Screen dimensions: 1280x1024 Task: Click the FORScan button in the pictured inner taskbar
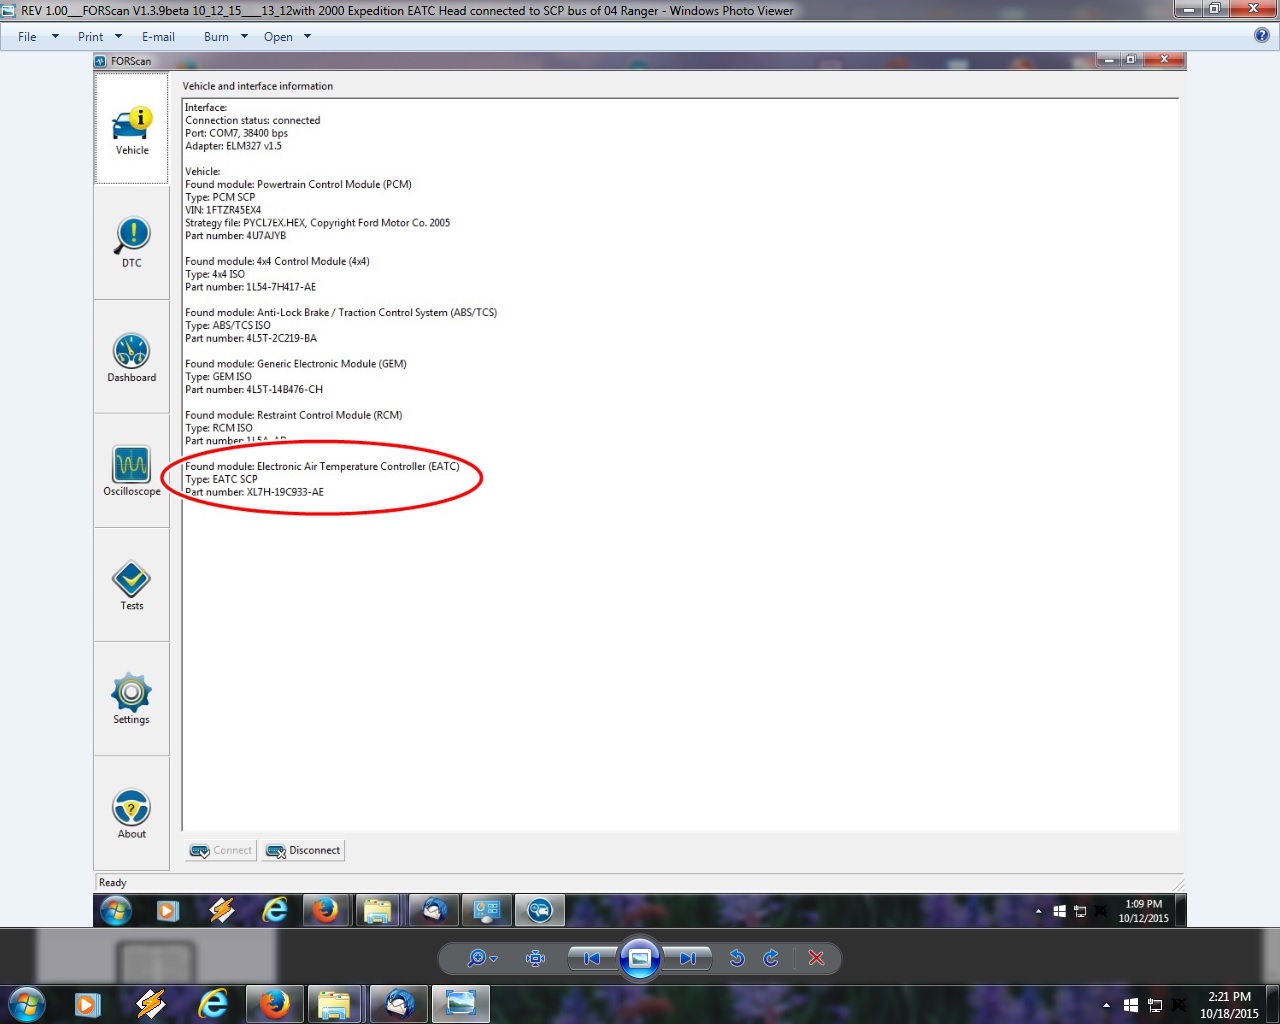pos(540,910)
